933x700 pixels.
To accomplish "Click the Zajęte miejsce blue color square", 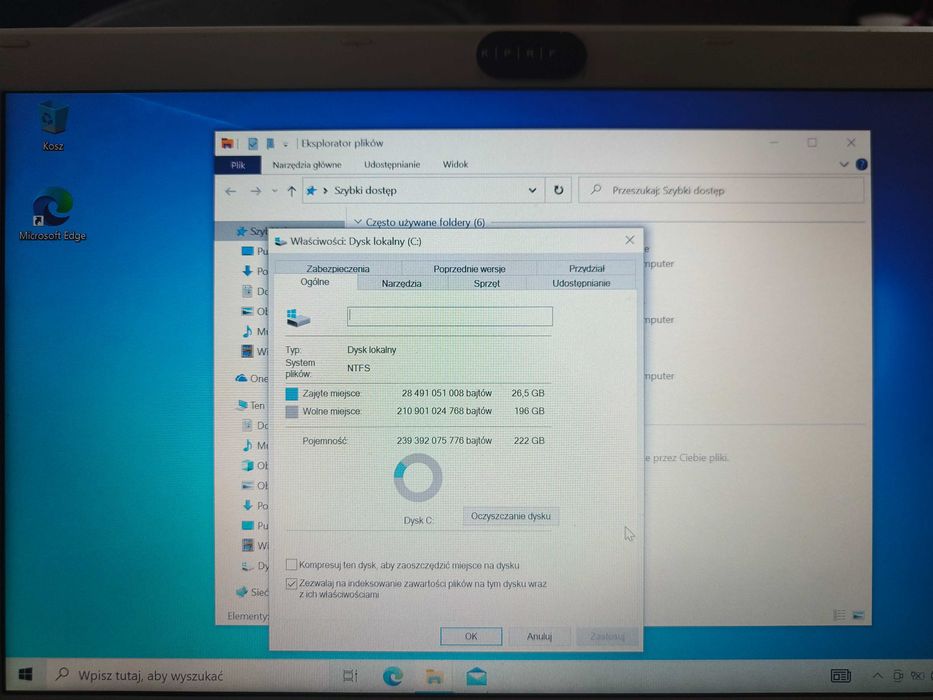I will click(292, 393).
